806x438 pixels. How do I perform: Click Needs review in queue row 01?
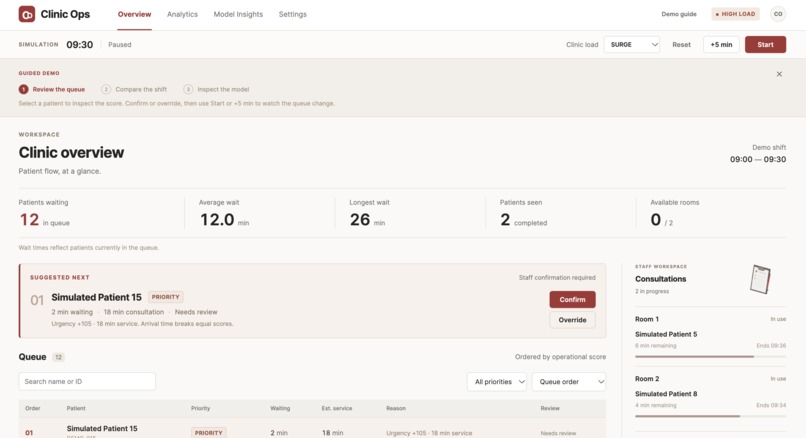558,433
